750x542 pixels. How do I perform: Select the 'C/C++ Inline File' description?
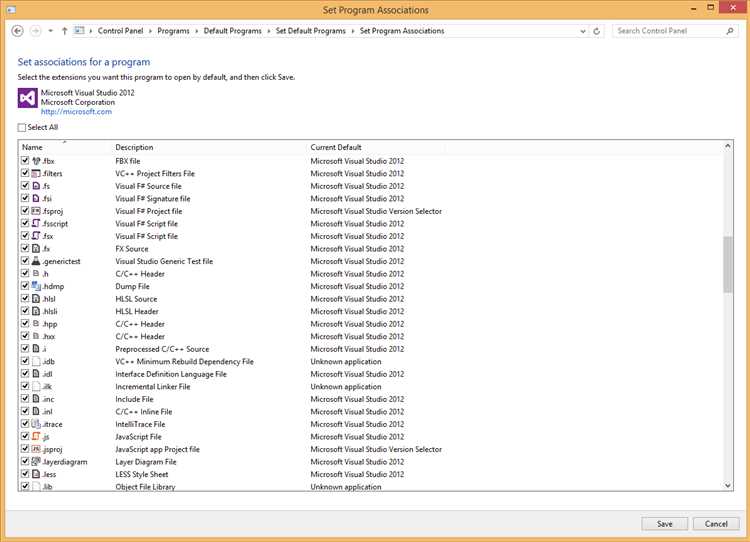point(143,411)
